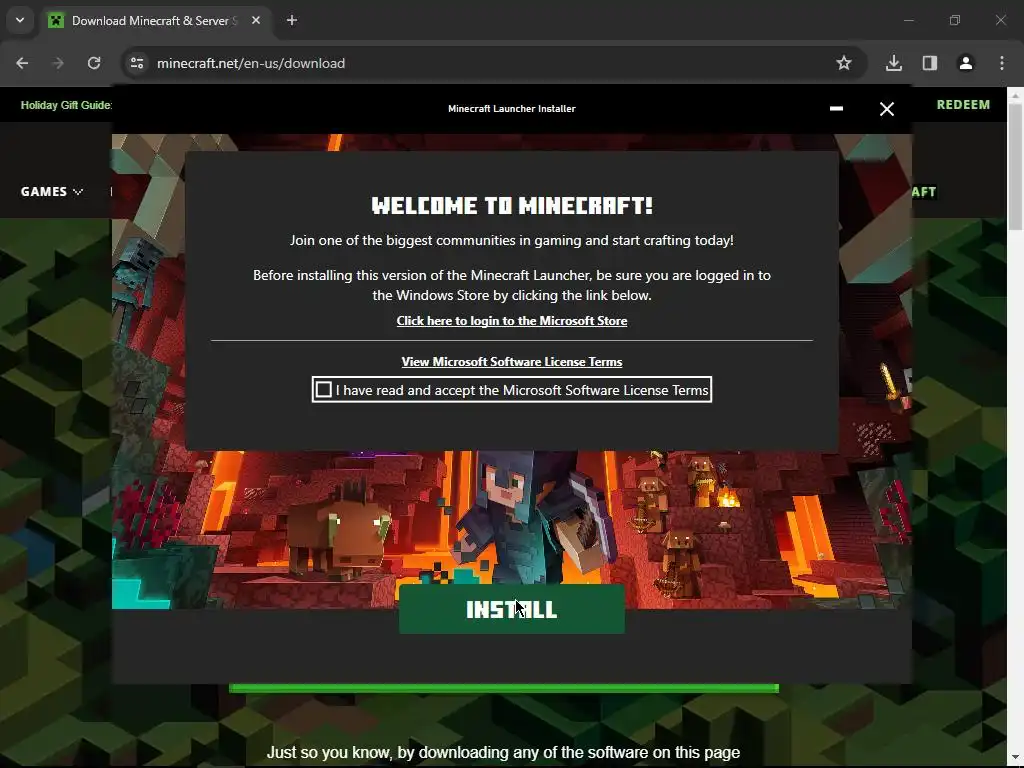Bookmark this page with the star icon
This screenshot has width=1024, height=768.
[x=844, y=63]
